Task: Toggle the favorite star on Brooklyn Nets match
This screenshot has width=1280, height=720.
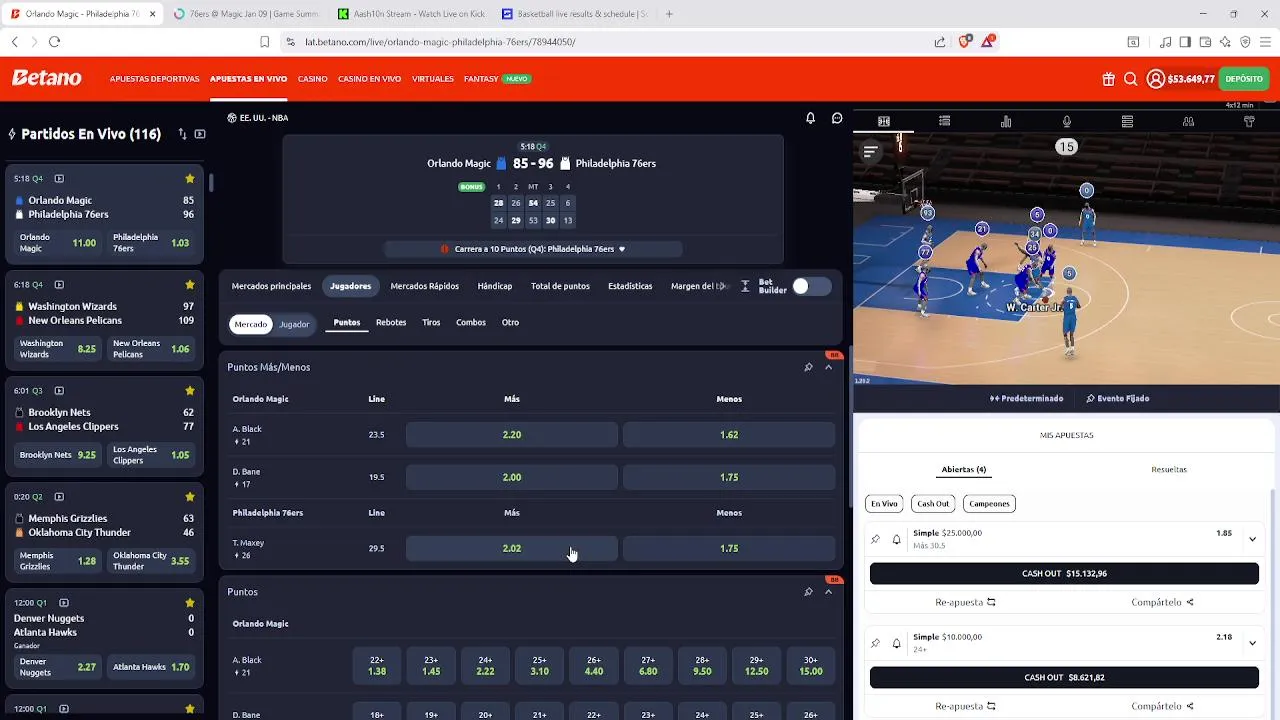Action: (190, 391)
